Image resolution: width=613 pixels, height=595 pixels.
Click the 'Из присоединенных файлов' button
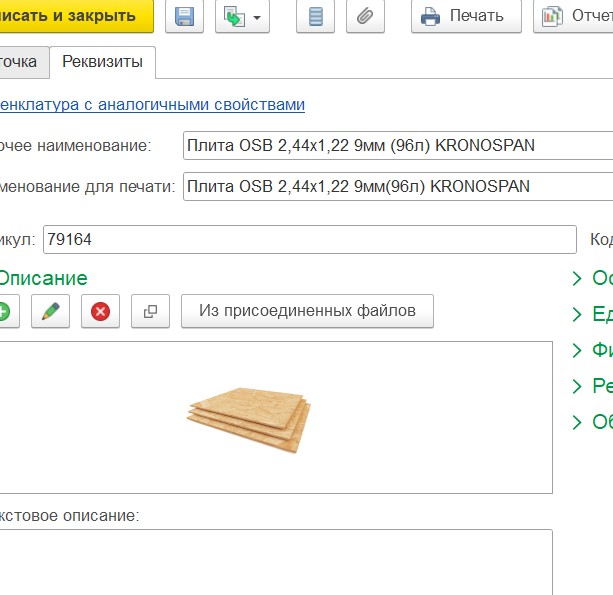coord(307,311)
